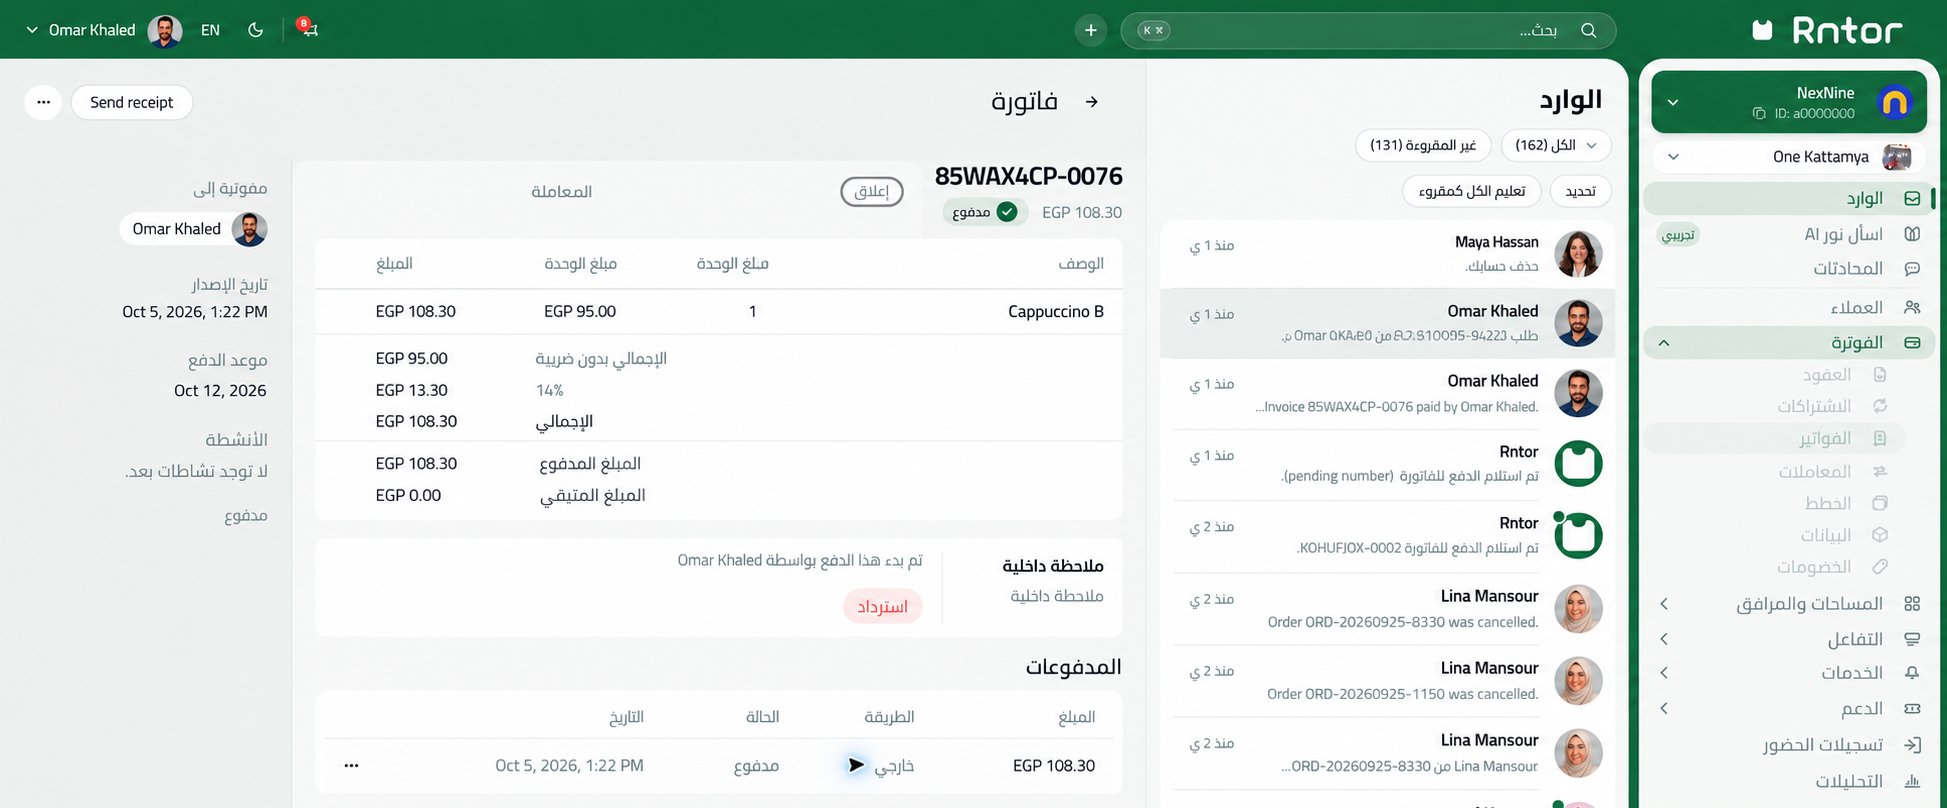
Task: Click the search magnifier icon
Action: (x=1588, y=30)
